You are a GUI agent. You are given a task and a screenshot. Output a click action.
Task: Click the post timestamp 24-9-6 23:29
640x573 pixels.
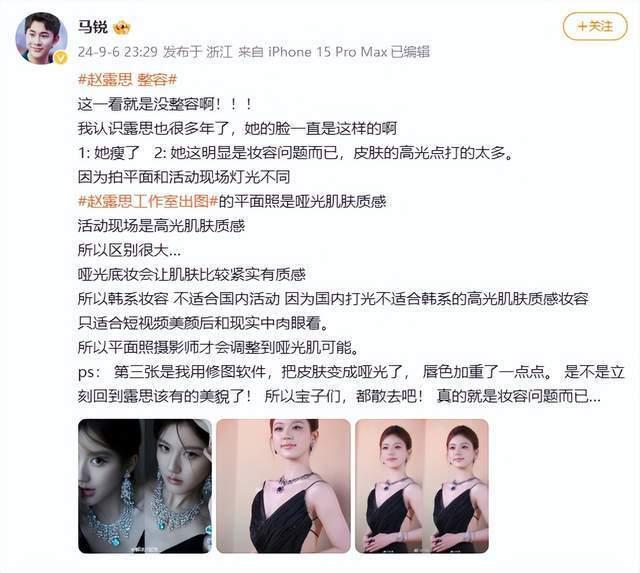click(118, 52)
